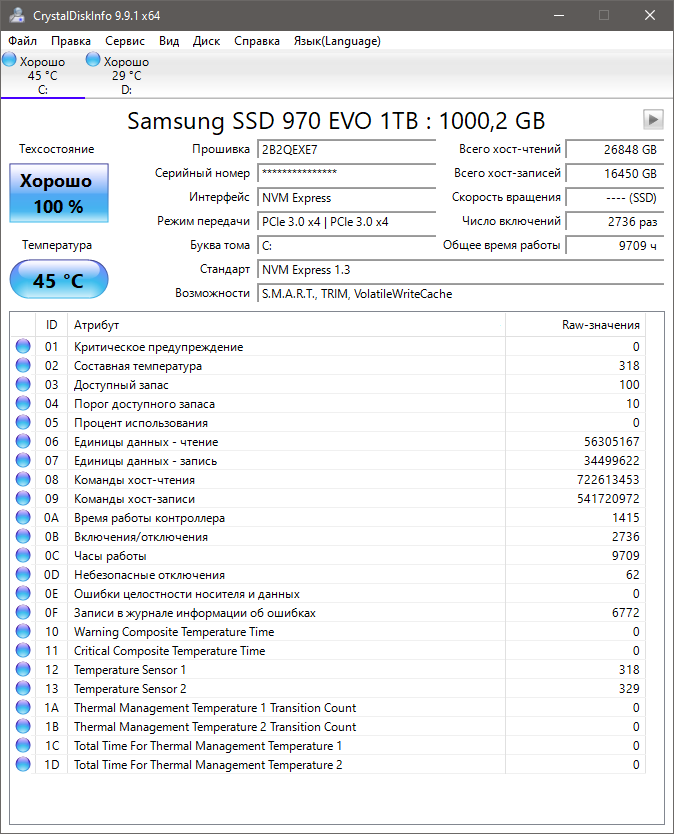This screenshot has width=674, height=834.
Task: Click the Атрибут column header
Action: [286, 325]
